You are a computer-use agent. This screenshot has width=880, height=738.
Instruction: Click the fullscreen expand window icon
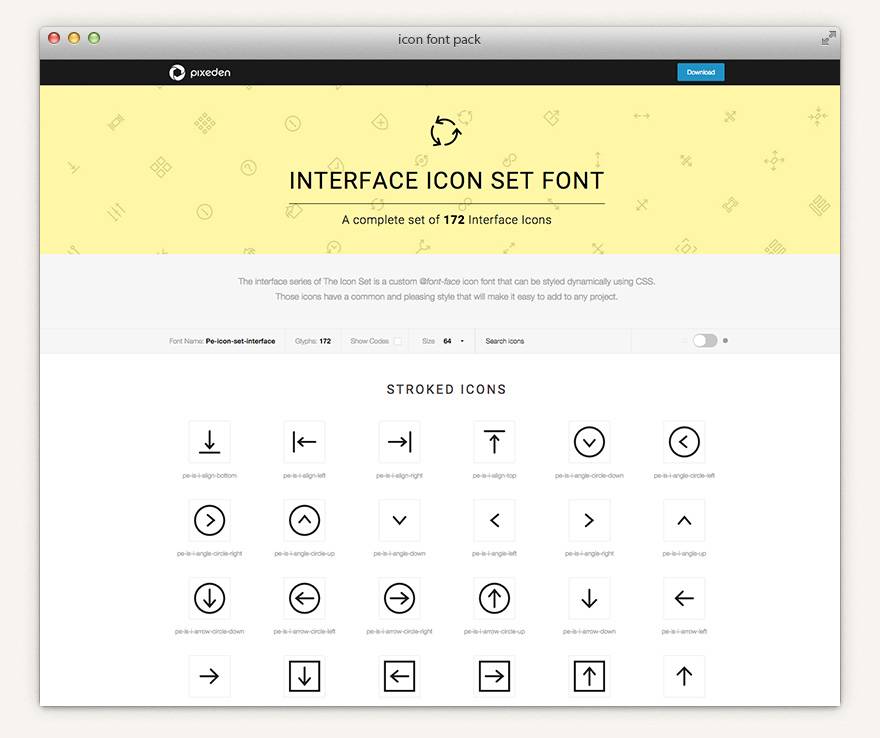tap(828, 39)
